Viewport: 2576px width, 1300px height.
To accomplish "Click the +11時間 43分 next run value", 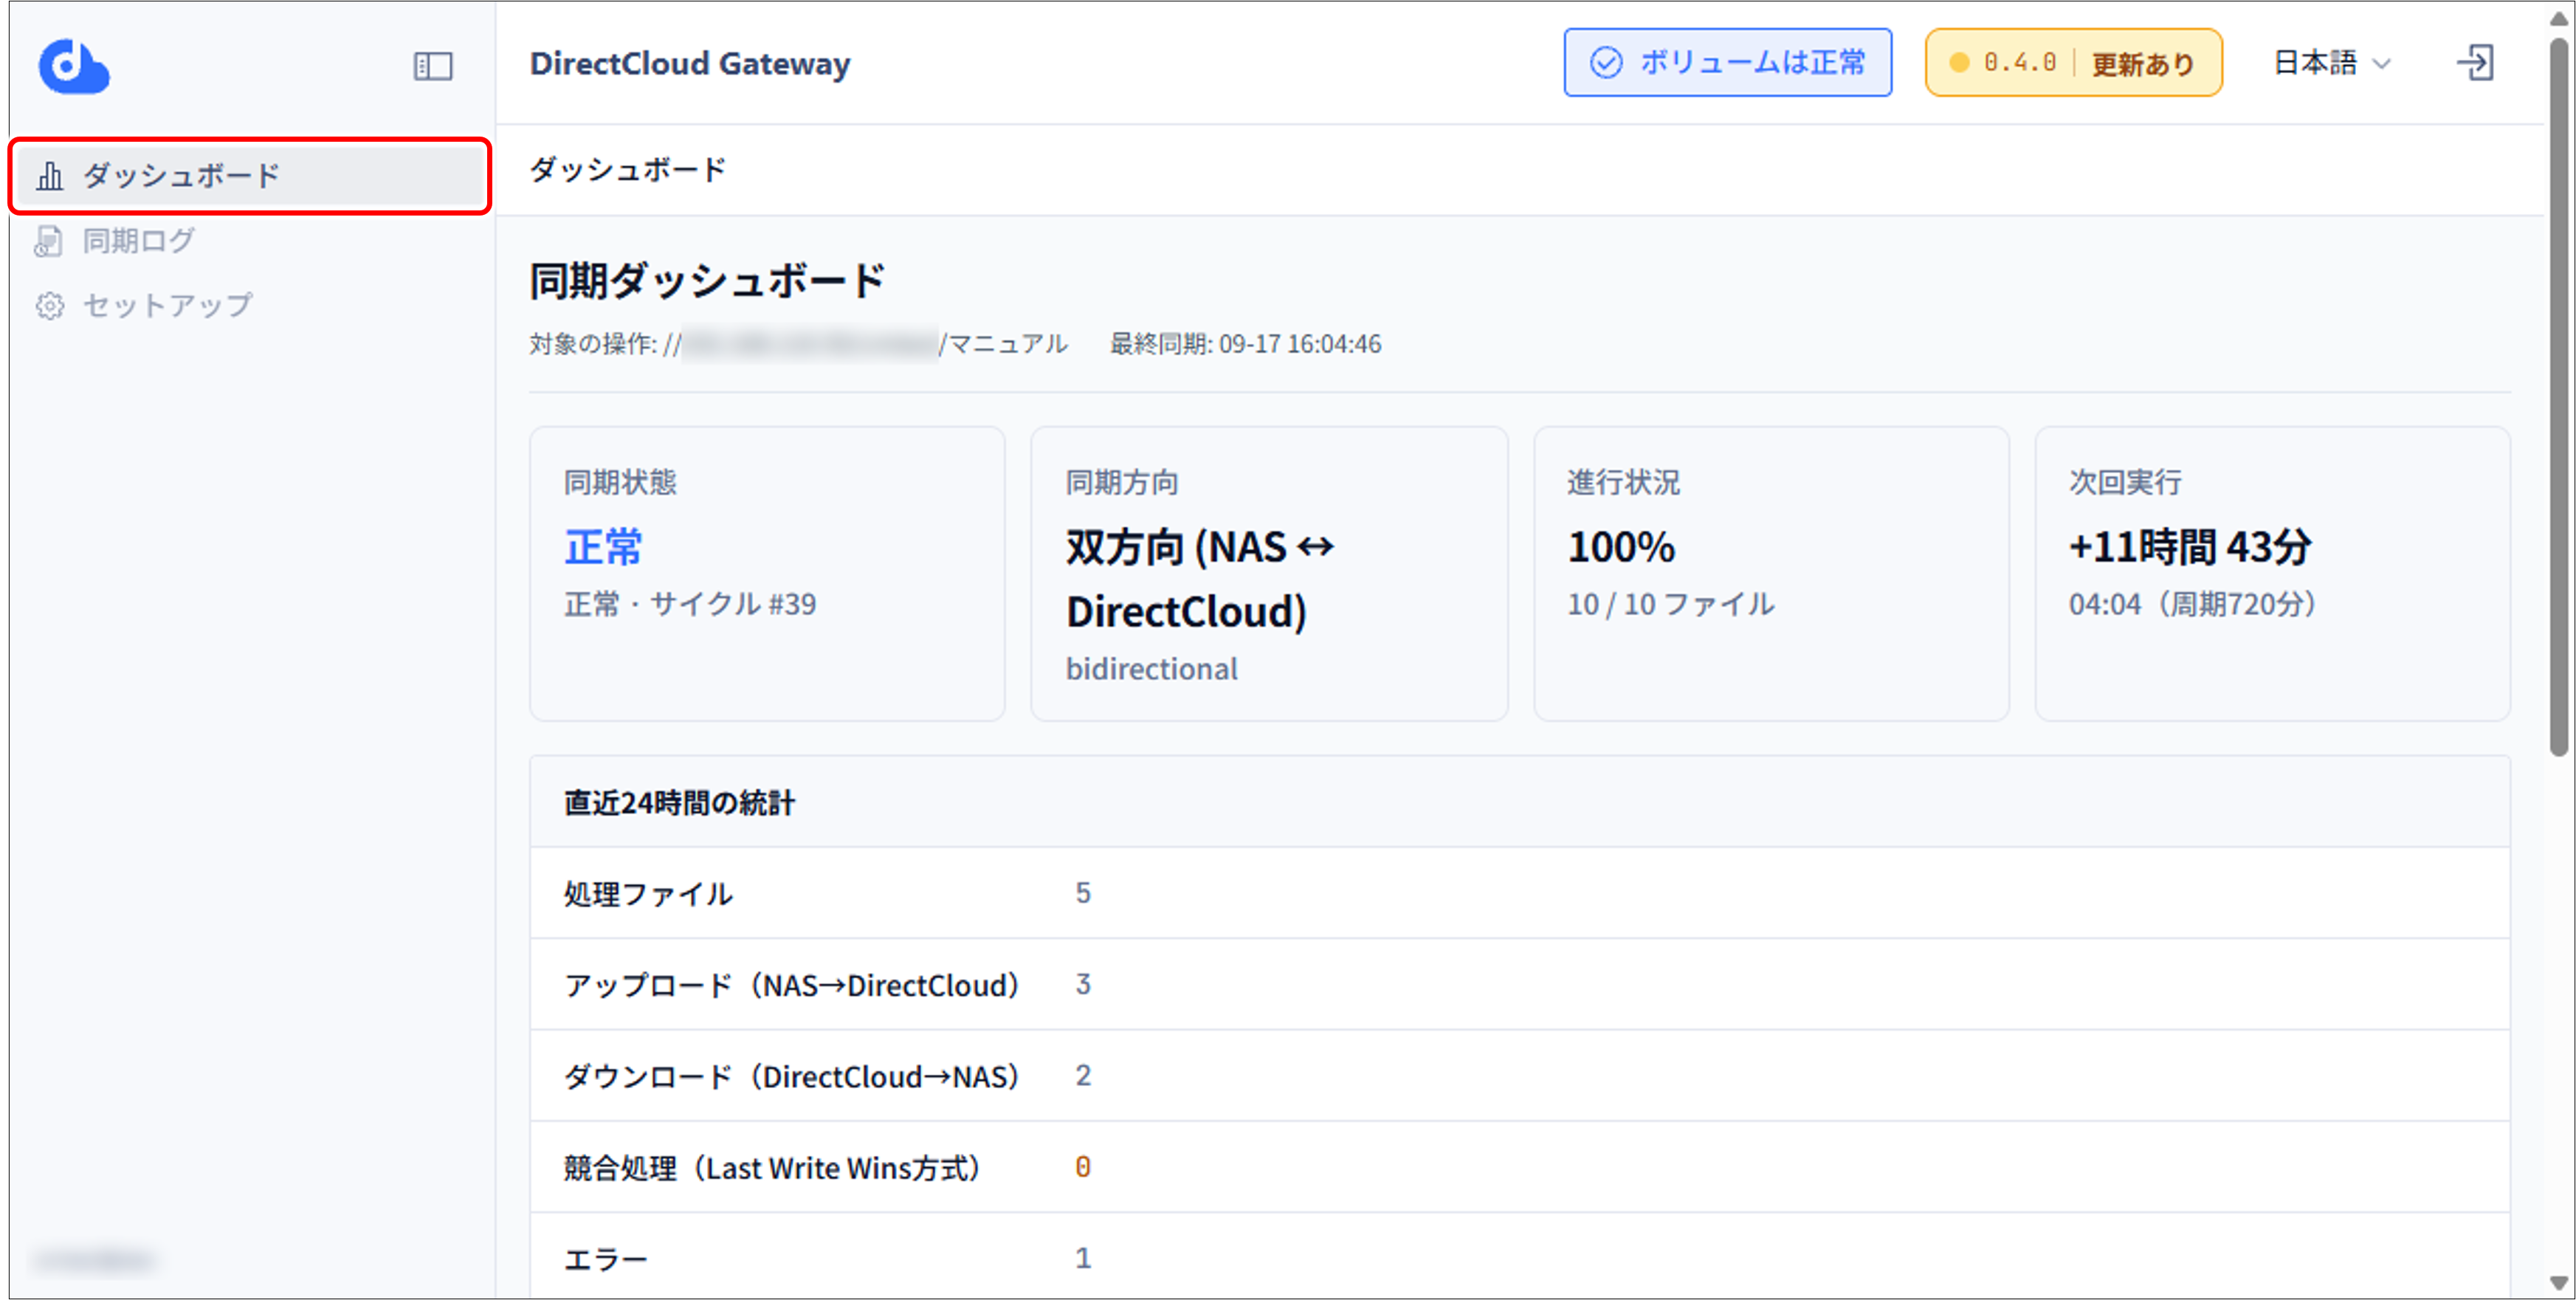I will pyautogui.click(x=2190, y=547).
